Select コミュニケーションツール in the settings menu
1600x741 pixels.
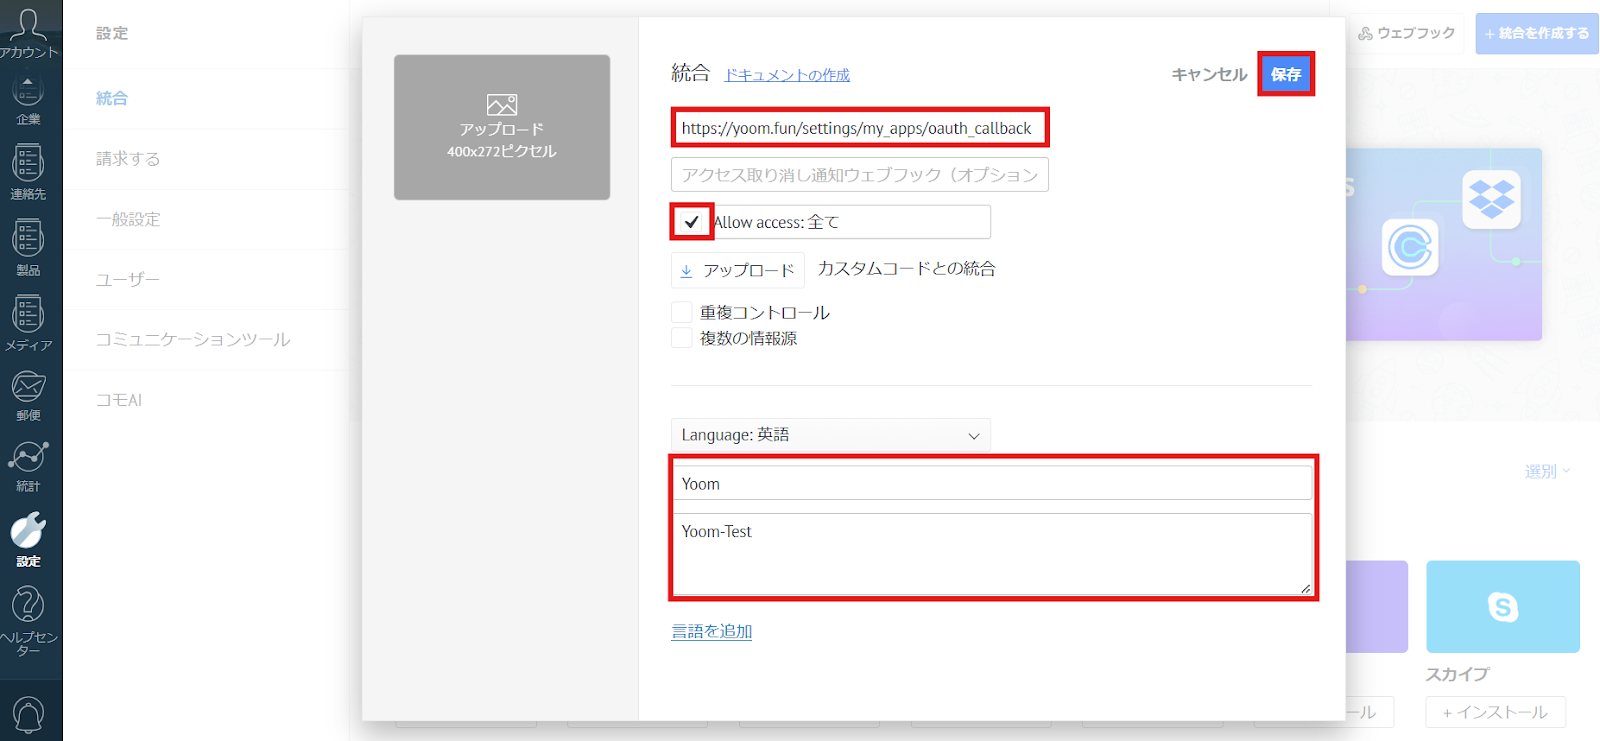pos(193,339)
